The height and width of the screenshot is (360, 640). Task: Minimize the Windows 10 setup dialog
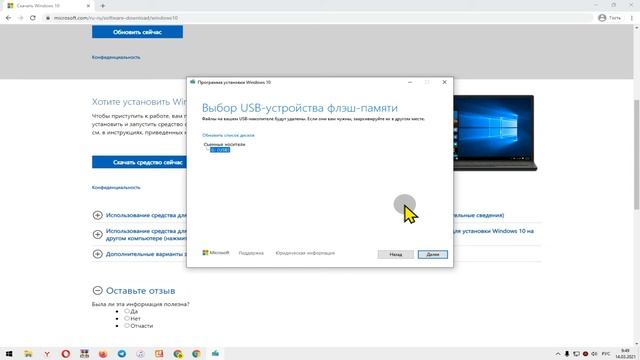(410, 82)
